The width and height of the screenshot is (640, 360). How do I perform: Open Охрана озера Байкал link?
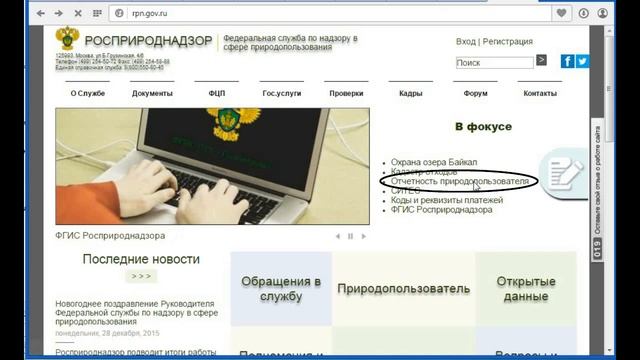point(434,162)
